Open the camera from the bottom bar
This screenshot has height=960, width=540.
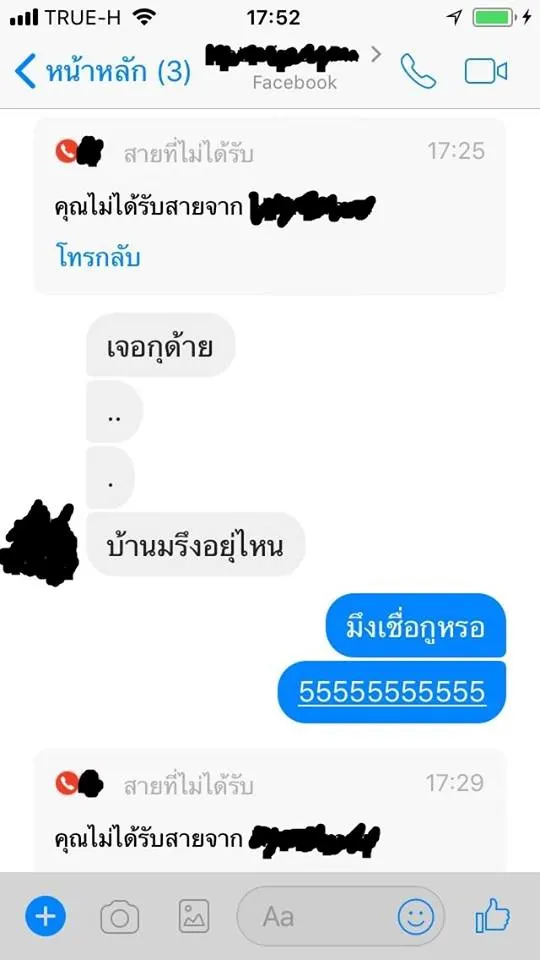pyautogui.click(x=119, y=917)
